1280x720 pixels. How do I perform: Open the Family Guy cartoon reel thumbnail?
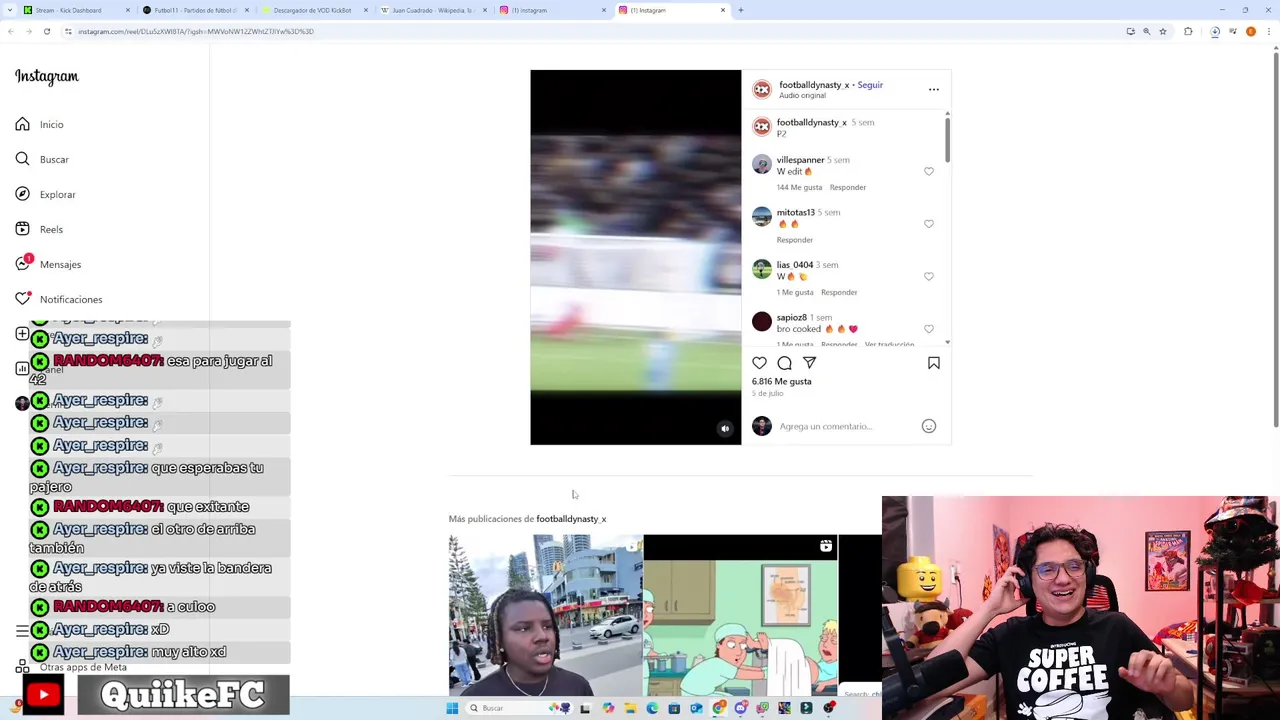coord(740,615)
